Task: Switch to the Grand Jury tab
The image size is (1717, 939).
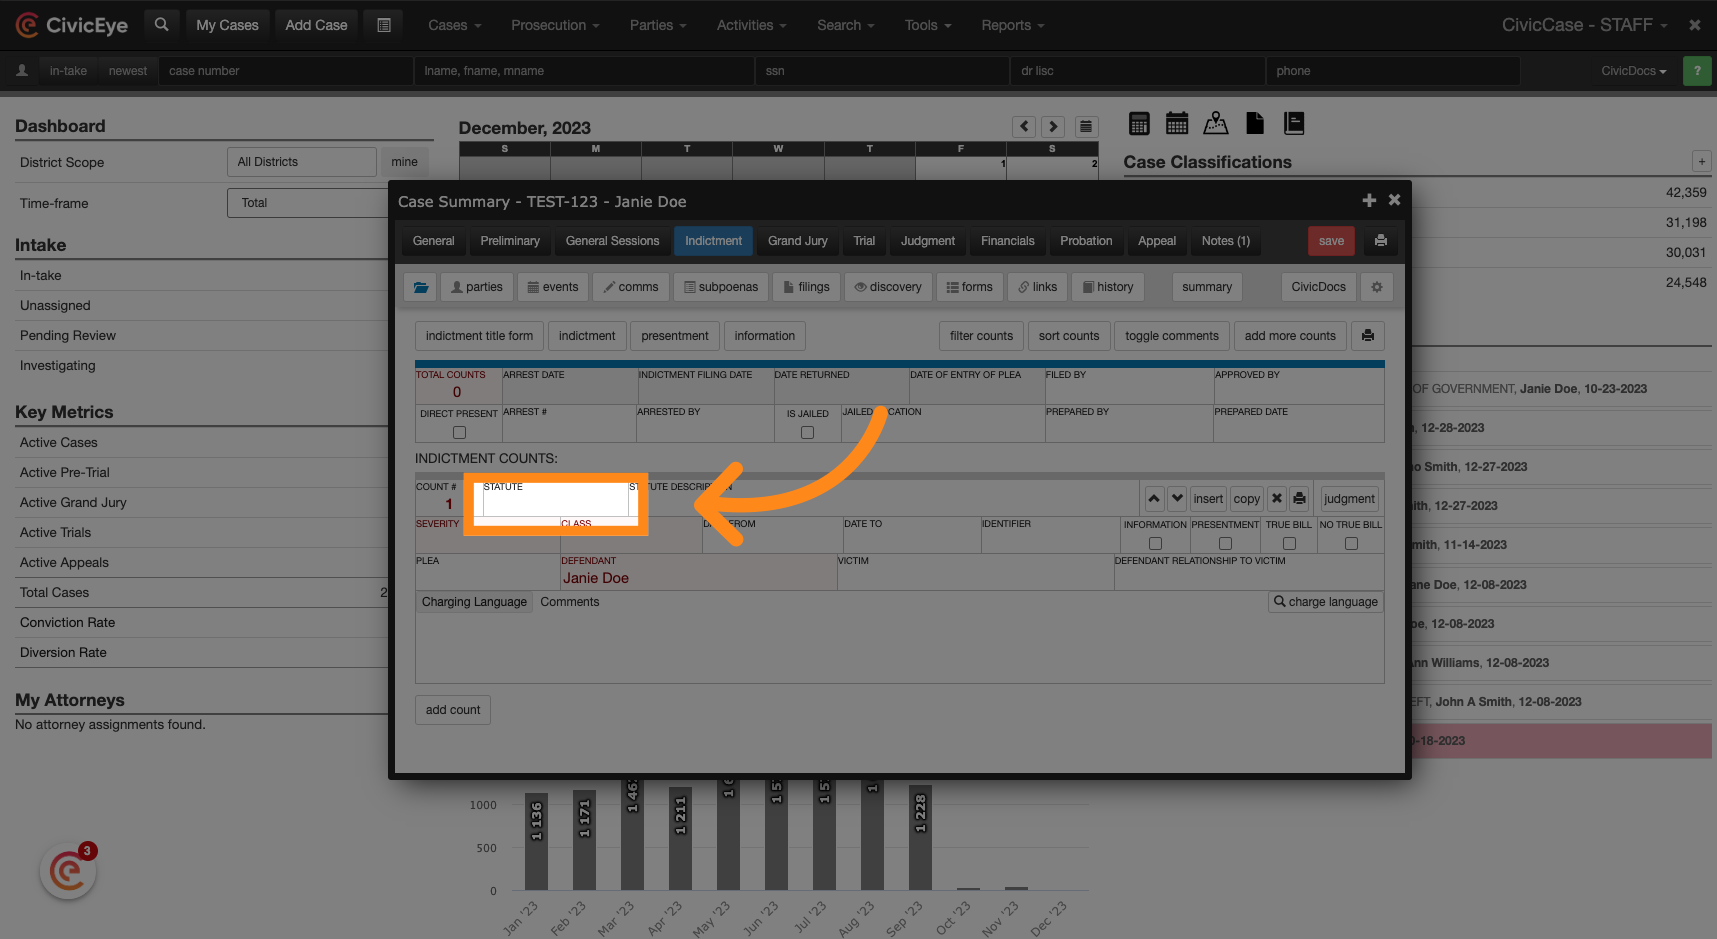Action: 798,241
